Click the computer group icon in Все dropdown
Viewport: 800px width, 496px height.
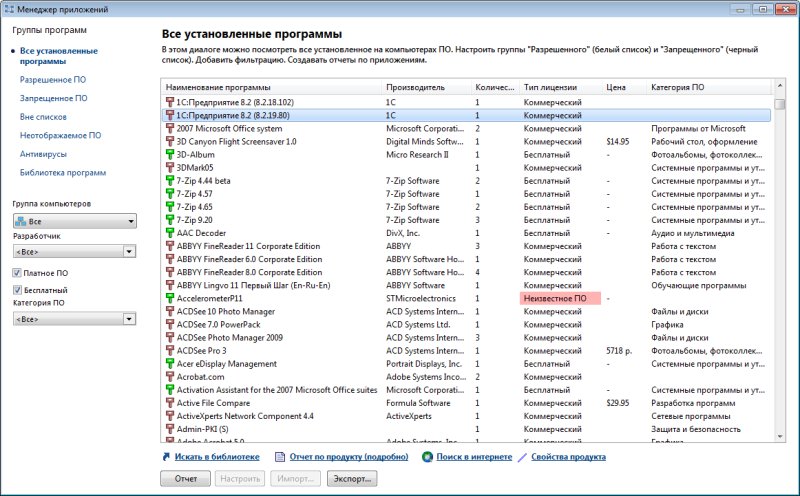tap(21, 221)
